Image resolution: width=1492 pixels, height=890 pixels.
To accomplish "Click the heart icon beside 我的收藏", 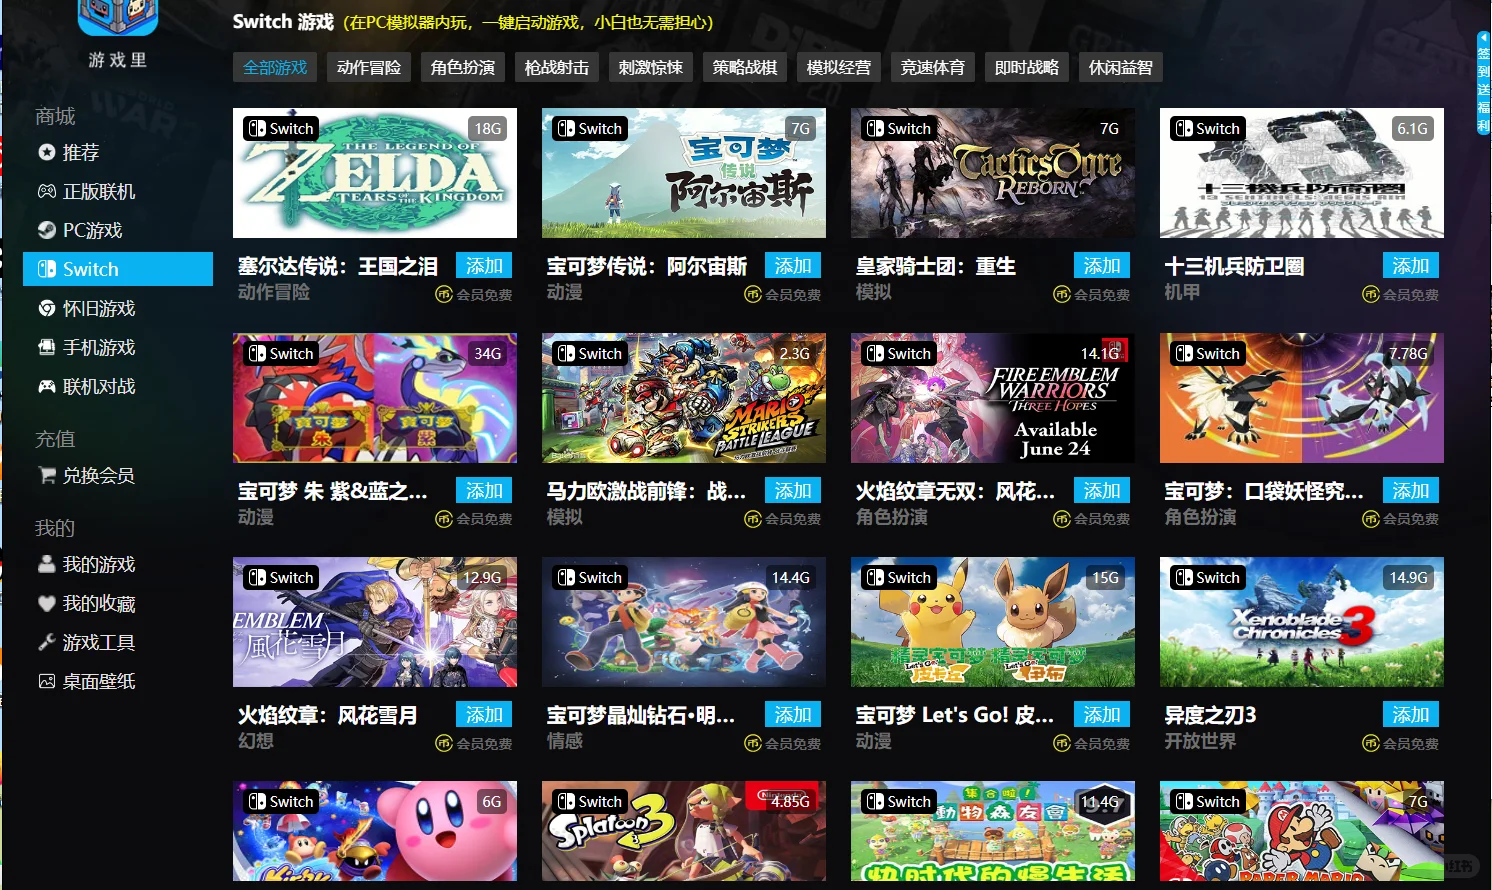I will click(46, 603).
